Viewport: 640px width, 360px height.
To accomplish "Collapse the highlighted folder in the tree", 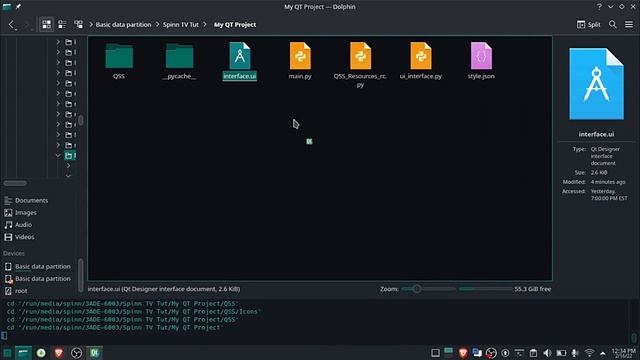I will tap(58, 156).
